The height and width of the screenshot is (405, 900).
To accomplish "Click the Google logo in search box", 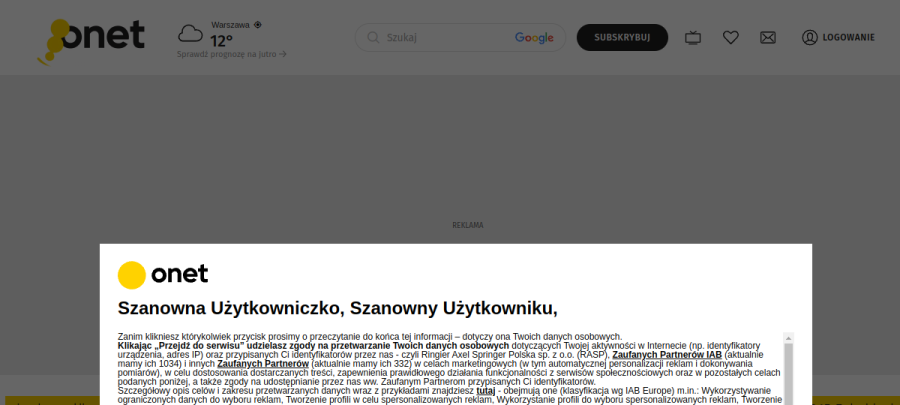I will click(x=534, y=38).
